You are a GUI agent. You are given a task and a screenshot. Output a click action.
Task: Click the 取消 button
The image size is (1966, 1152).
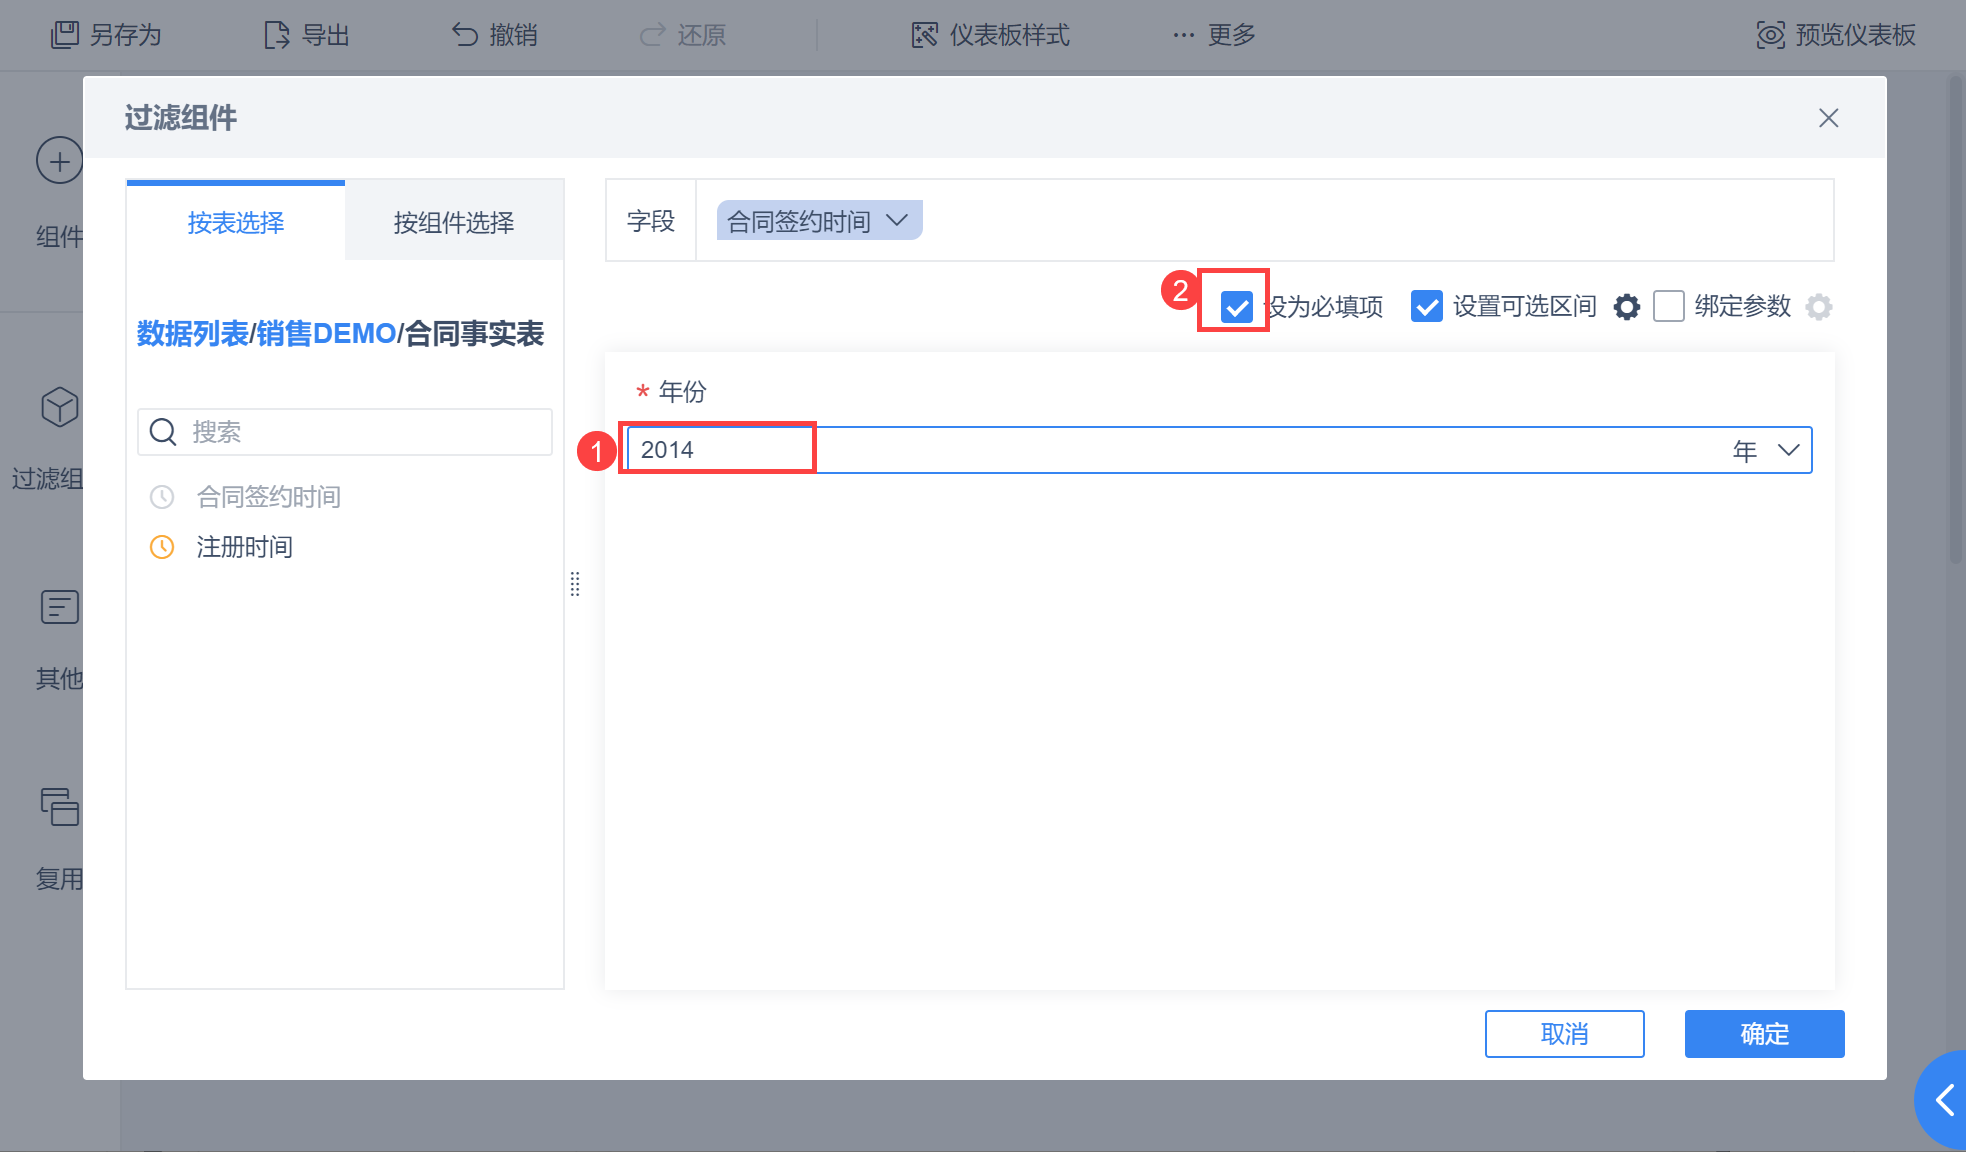coord(1564,1033)
